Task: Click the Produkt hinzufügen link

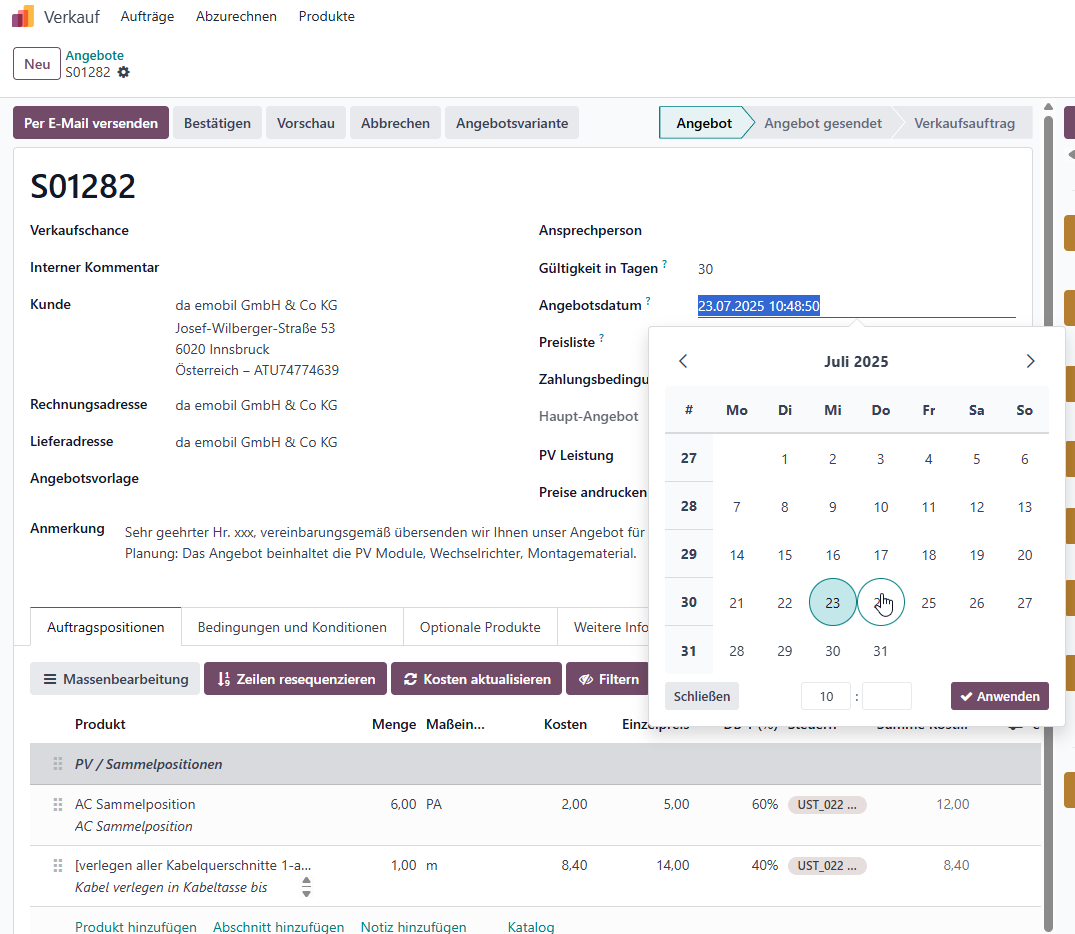Action: [x=136, y=926]
